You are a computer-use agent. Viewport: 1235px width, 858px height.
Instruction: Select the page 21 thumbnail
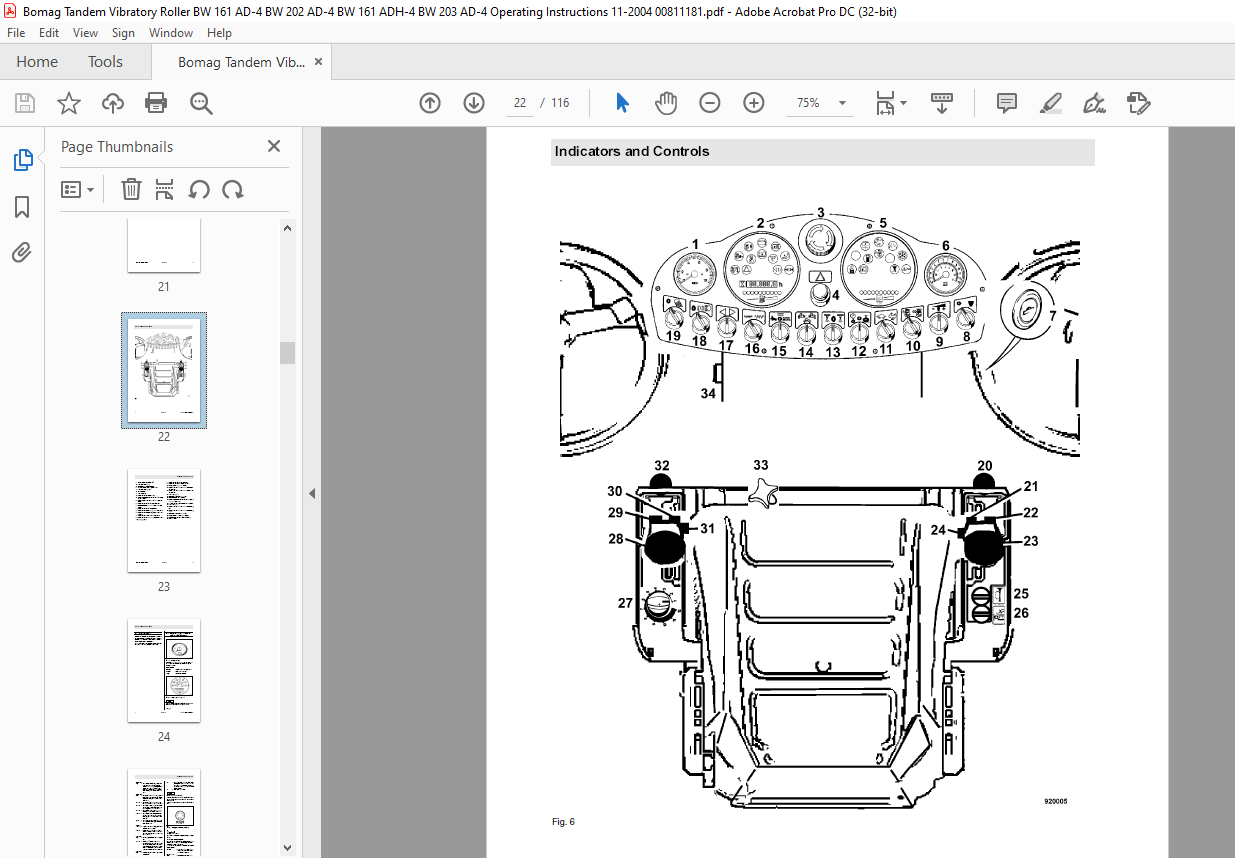[164, 245]
